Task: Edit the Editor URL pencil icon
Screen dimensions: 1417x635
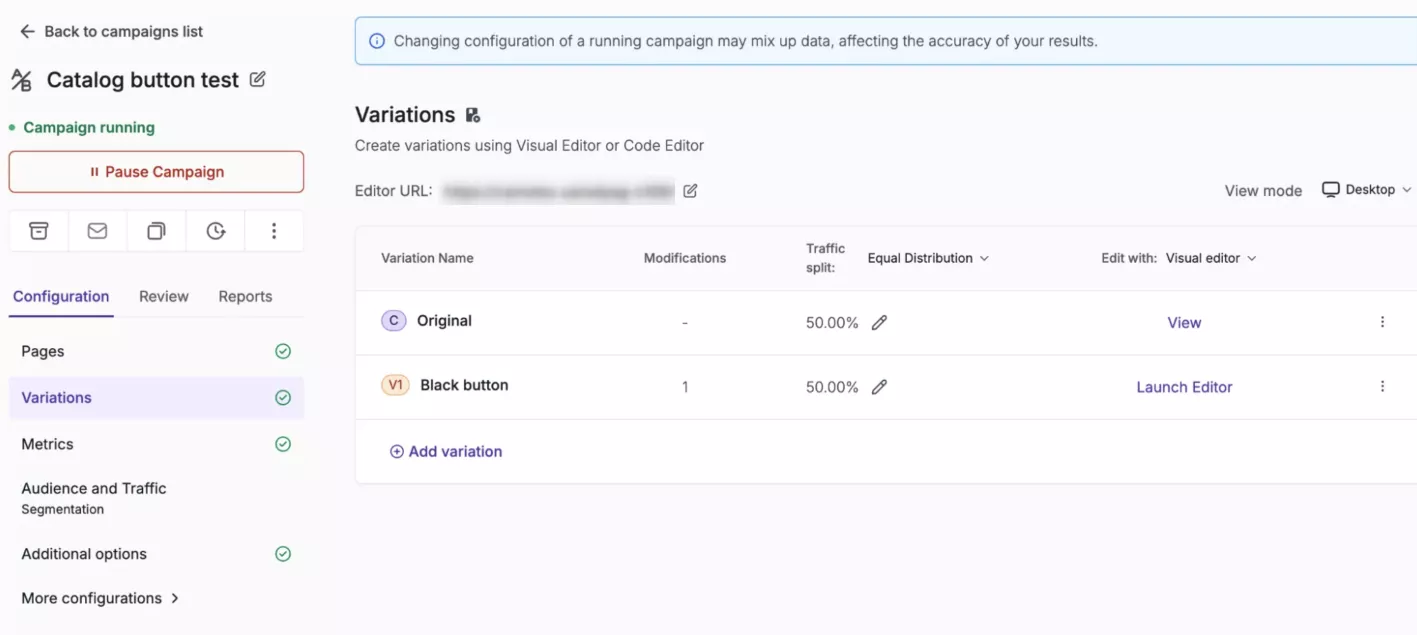Action: coord(690,191)
